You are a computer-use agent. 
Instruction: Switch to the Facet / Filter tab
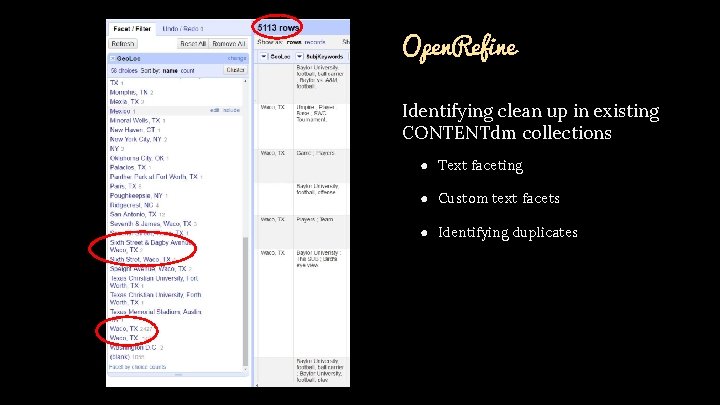pyautogui.click(x=132, y=28)
